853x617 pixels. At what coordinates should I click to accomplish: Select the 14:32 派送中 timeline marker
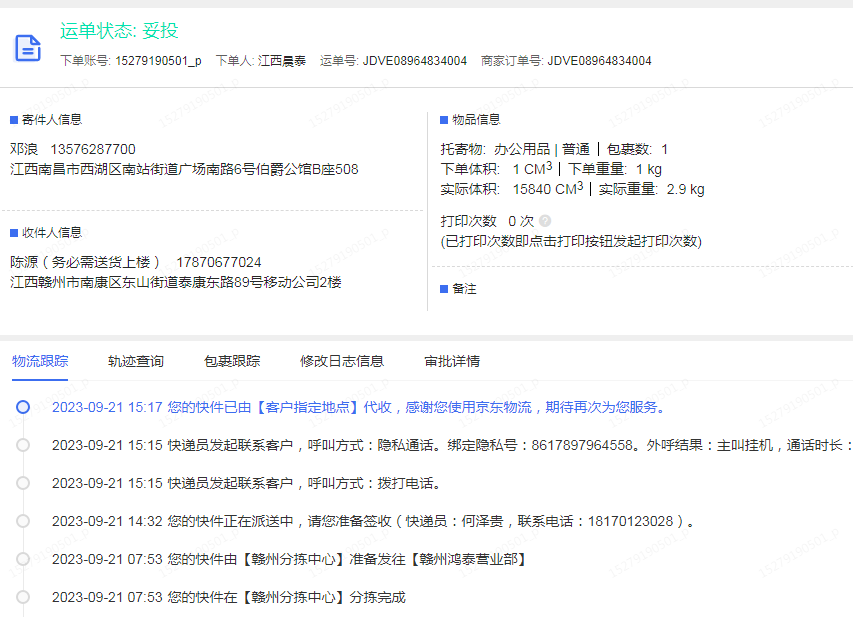tap(23, 521)
